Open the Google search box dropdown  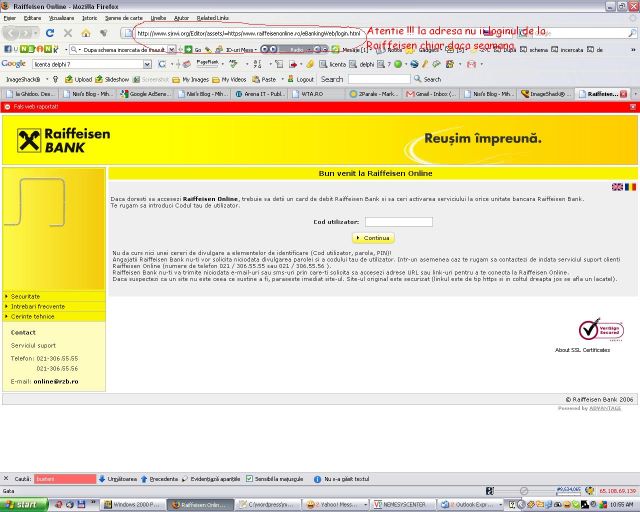pyautogui.click(x=147, y=64)
